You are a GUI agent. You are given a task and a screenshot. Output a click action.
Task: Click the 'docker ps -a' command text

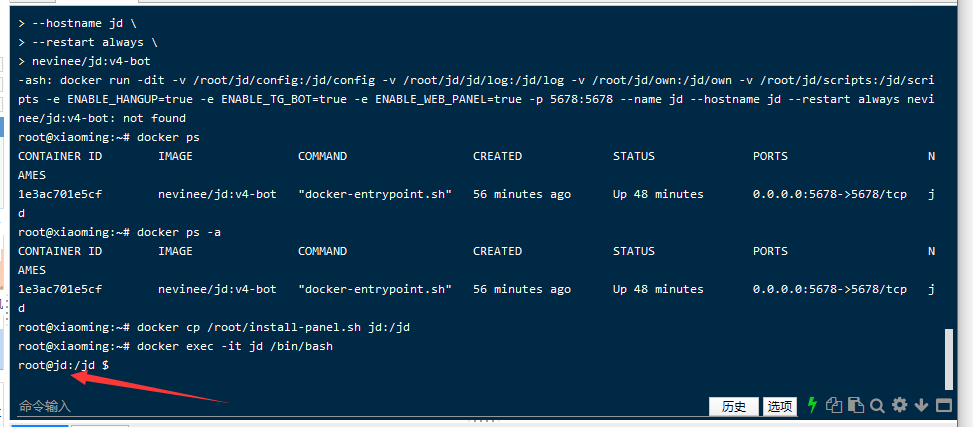click(180, 232)
